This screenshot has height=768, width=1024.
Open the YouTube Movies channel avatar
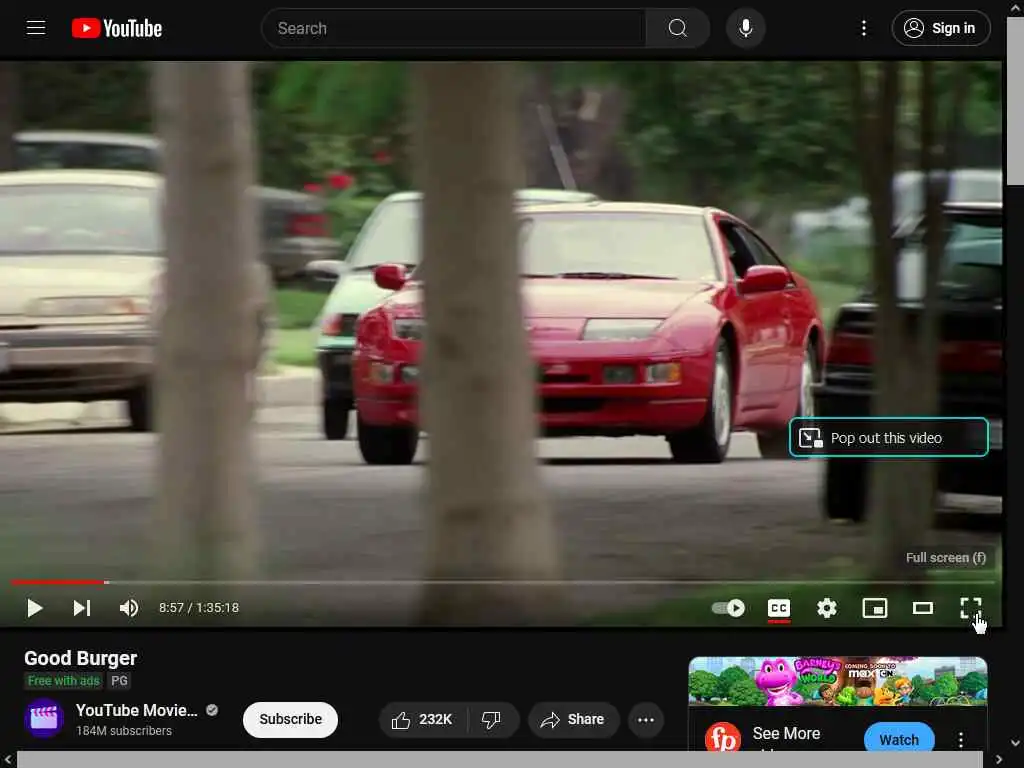point(44,718)
